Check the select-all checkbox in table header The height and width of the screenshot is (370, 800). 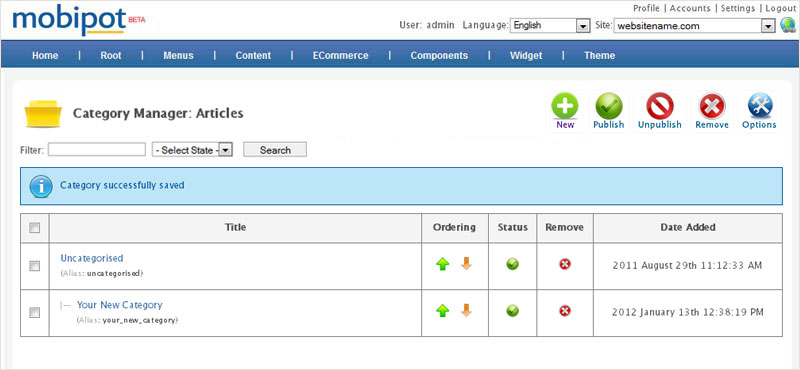(35, 228)
